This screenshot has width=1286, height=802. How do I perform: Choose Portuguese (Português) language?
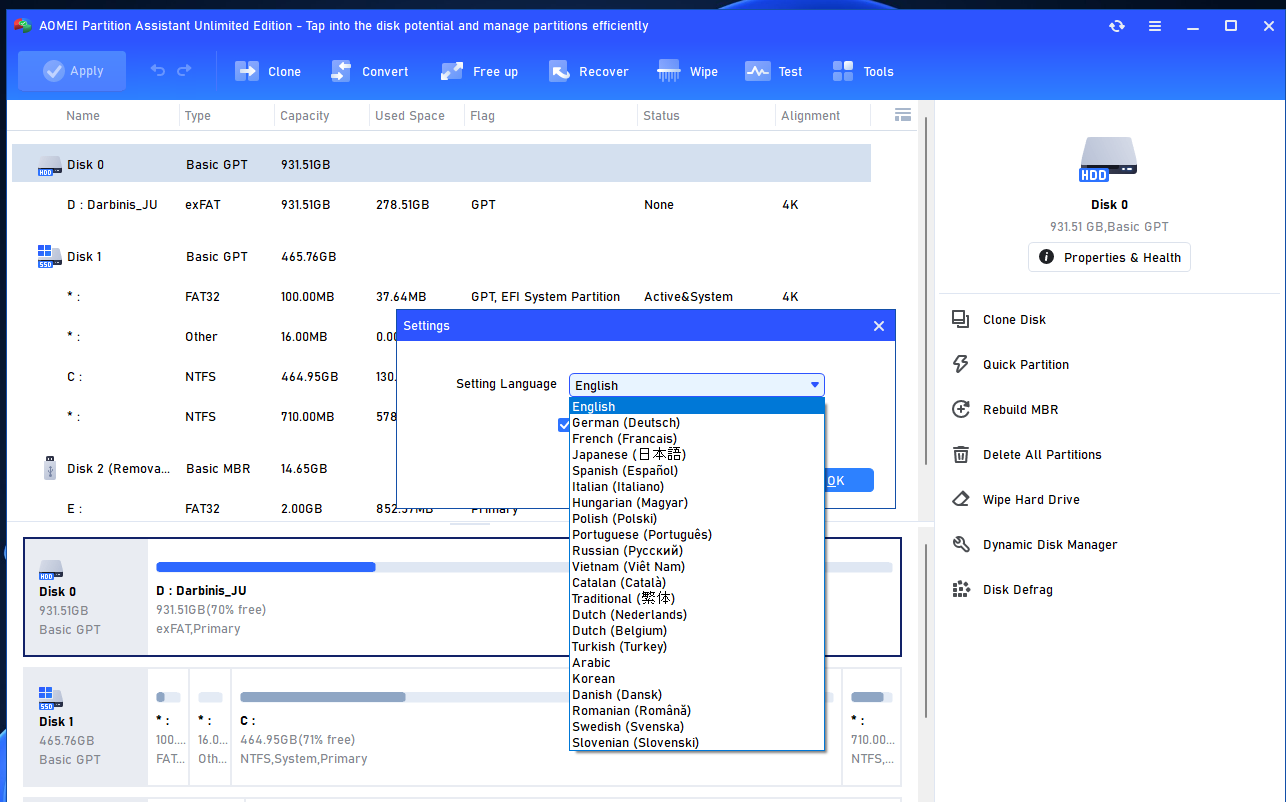click(x=697, y=534)
